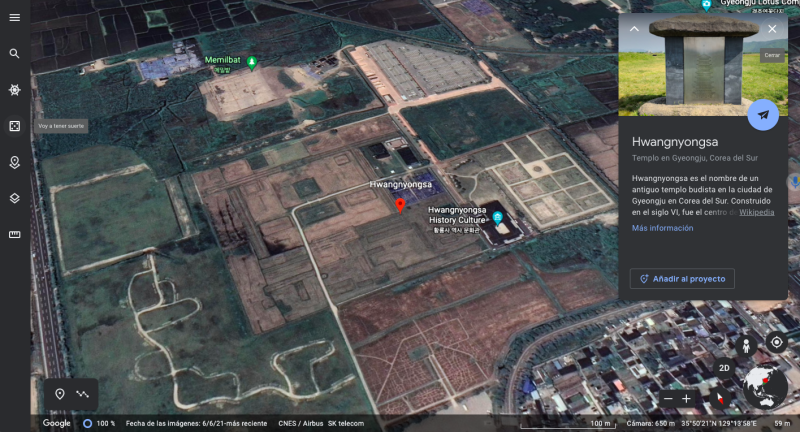800x432 pixels.
Task: Open the search tool in sidebar
Action: 14,54
